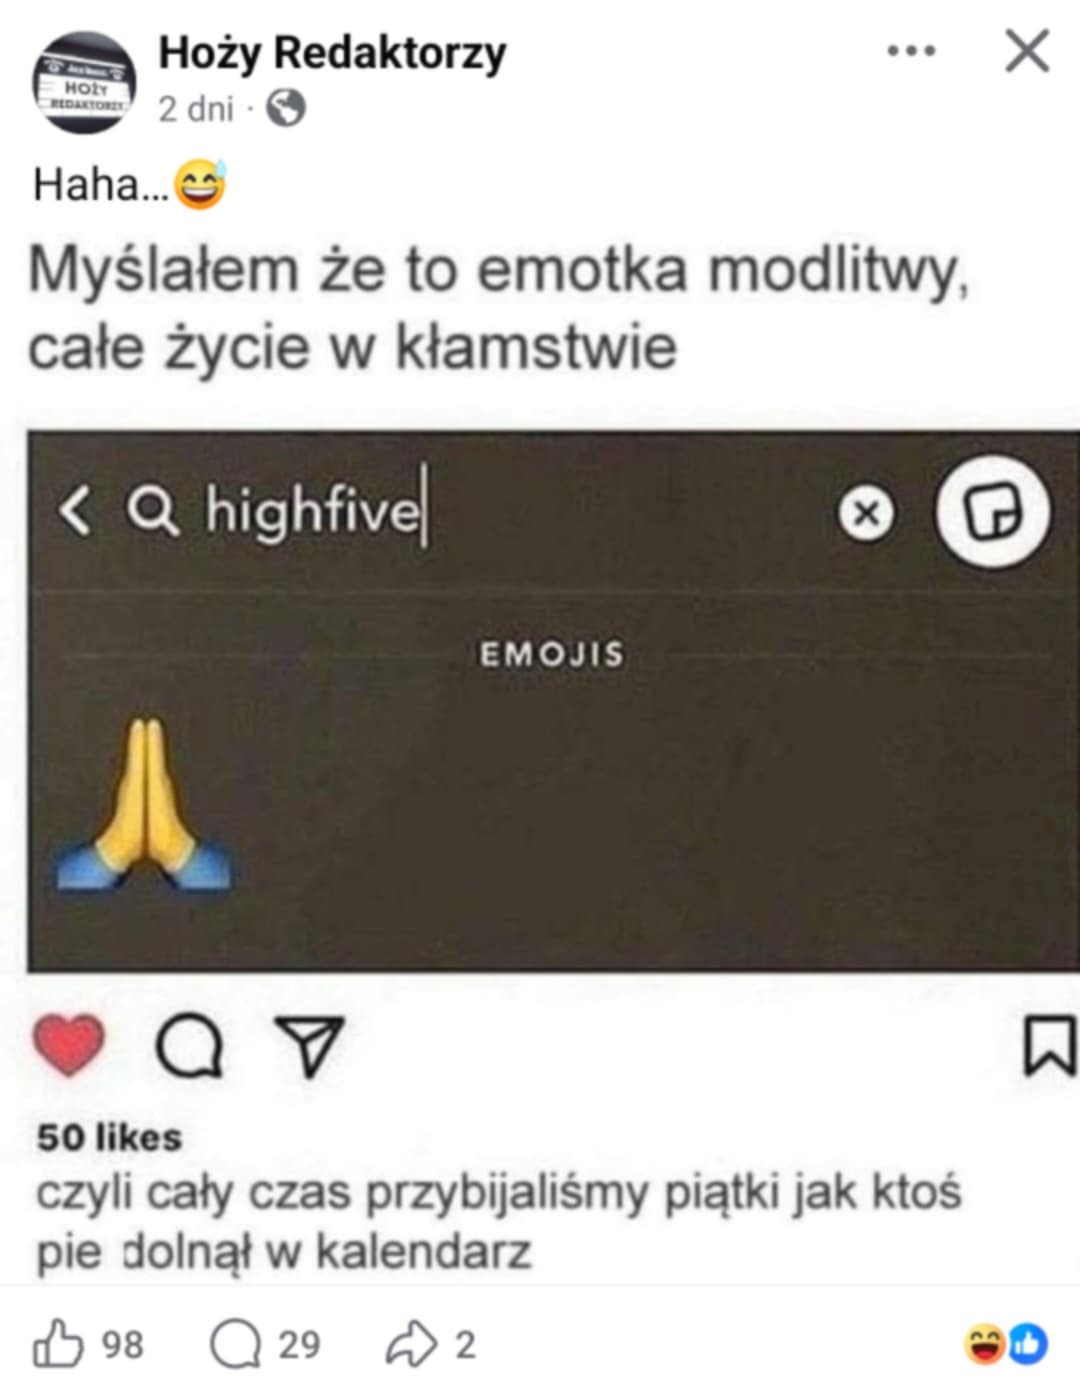Open the 29 comments
The image size is (1080, 1398).
265,1345
